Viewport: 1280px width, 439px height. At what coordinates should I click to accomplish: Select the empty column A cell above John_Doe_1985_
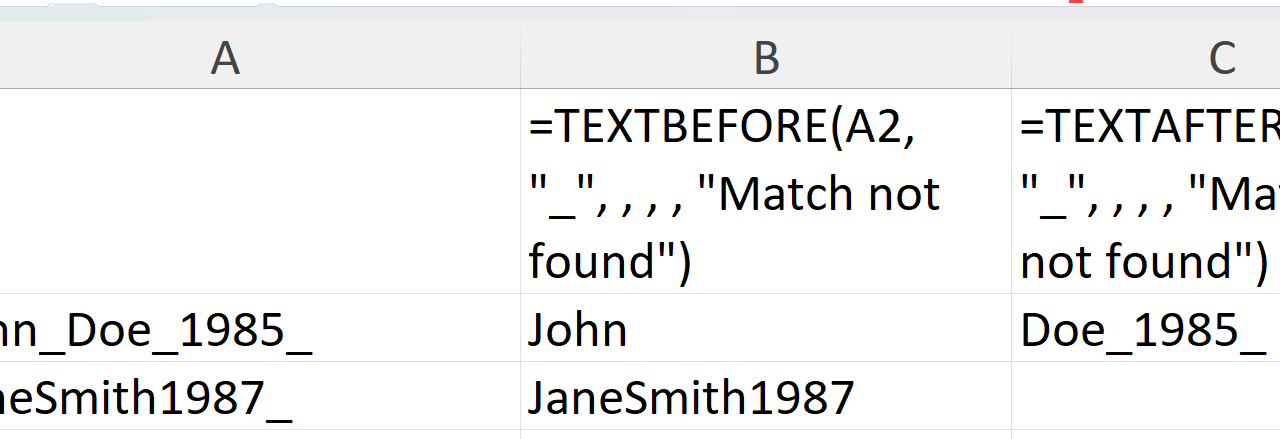click(x=260, y=191)
